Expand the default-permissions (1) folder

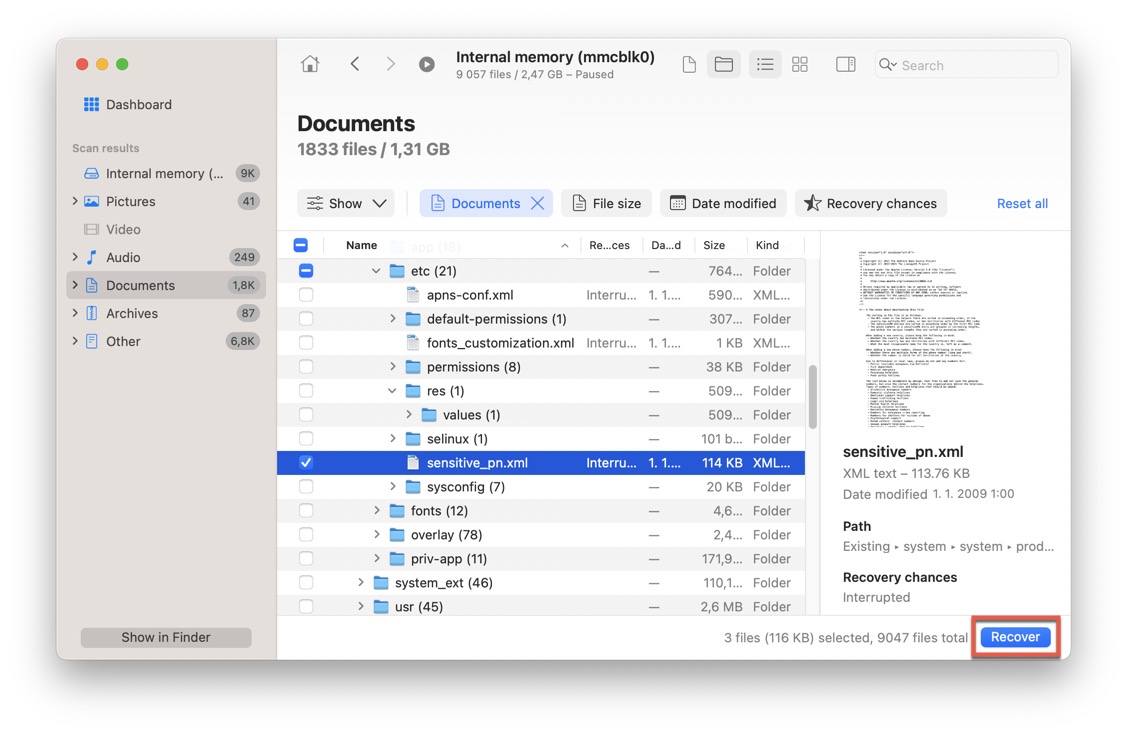pos(392,318)
